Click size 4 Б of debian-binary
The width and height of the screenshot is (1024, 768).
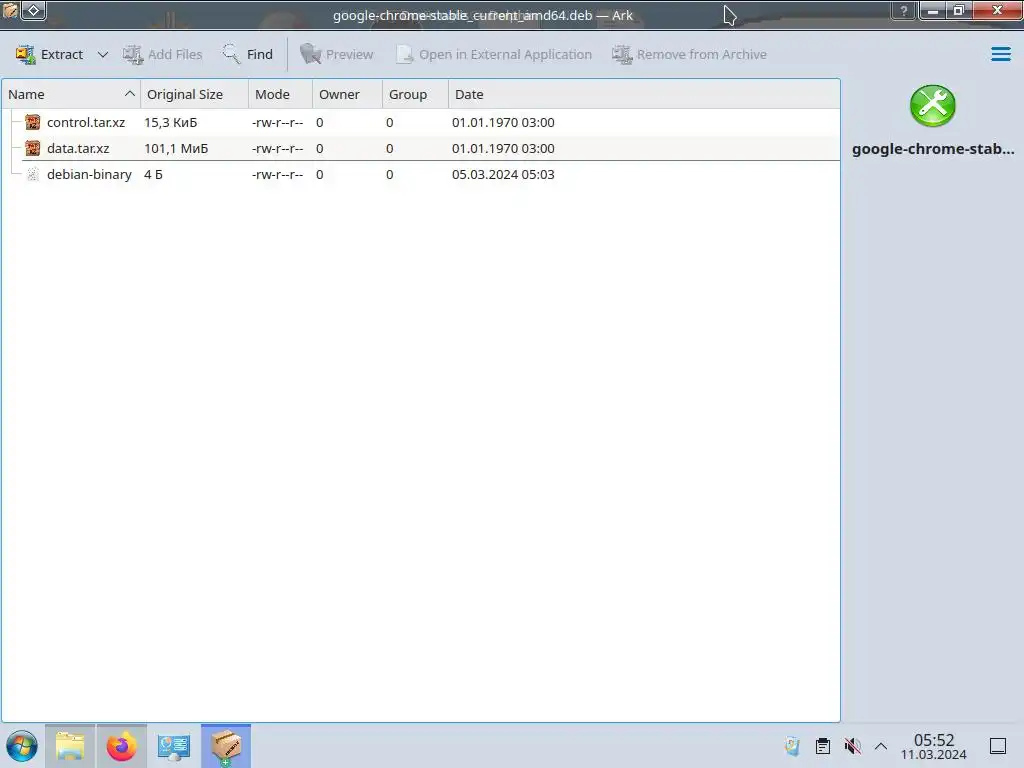(x=153, y=174)
